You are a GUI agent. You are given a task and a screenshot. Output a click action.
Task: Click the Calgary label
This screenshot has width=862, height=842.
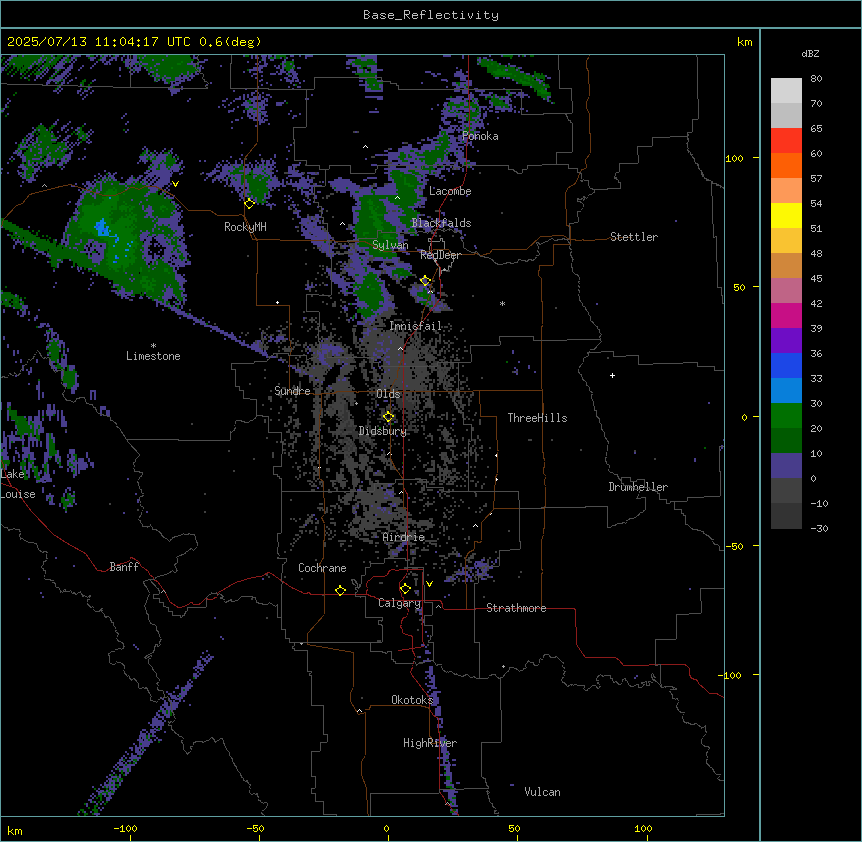[x=399, y=603]
